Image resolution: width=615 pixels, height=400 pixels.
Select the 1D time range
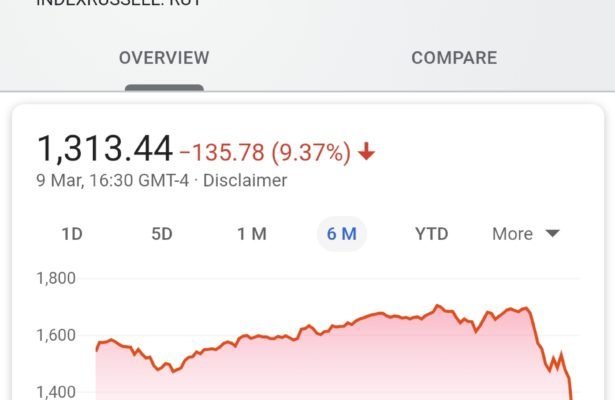click(x=72, y=234)
